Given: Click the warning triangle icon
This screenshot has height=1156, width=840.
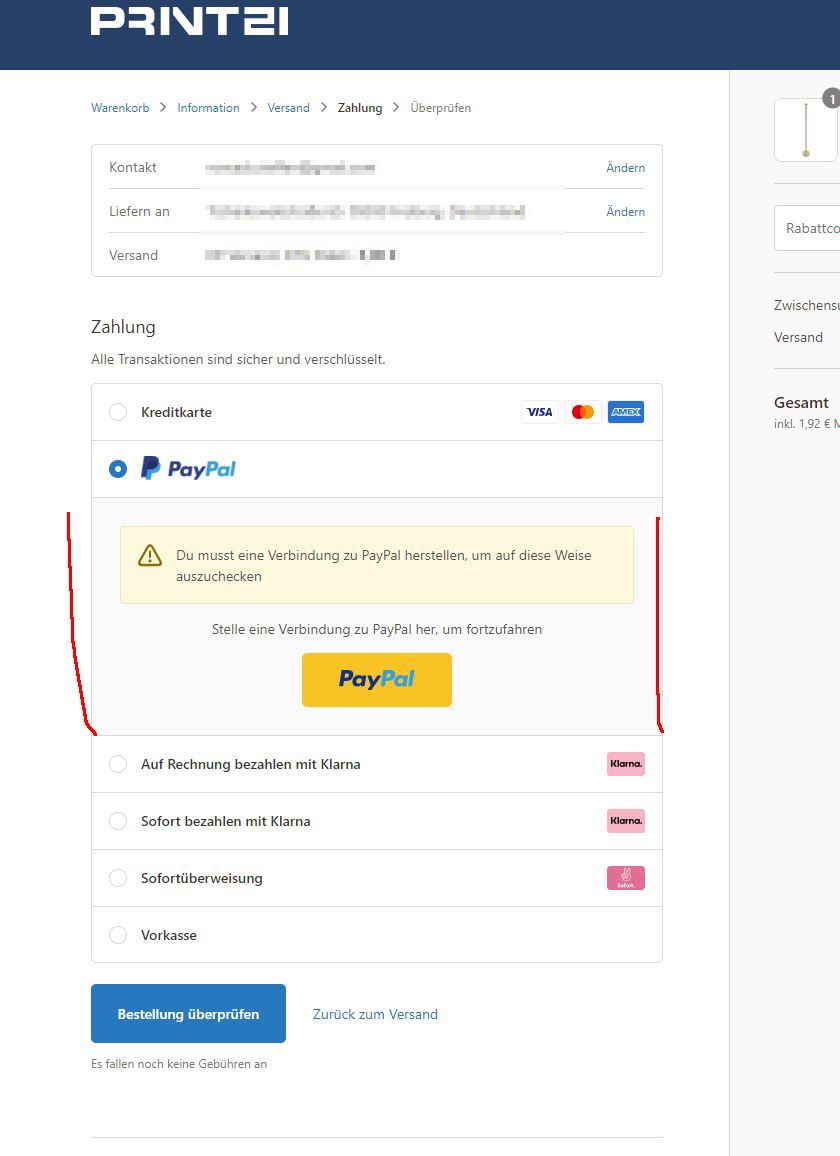Looking at the screenshot, I should click(150, 555).
